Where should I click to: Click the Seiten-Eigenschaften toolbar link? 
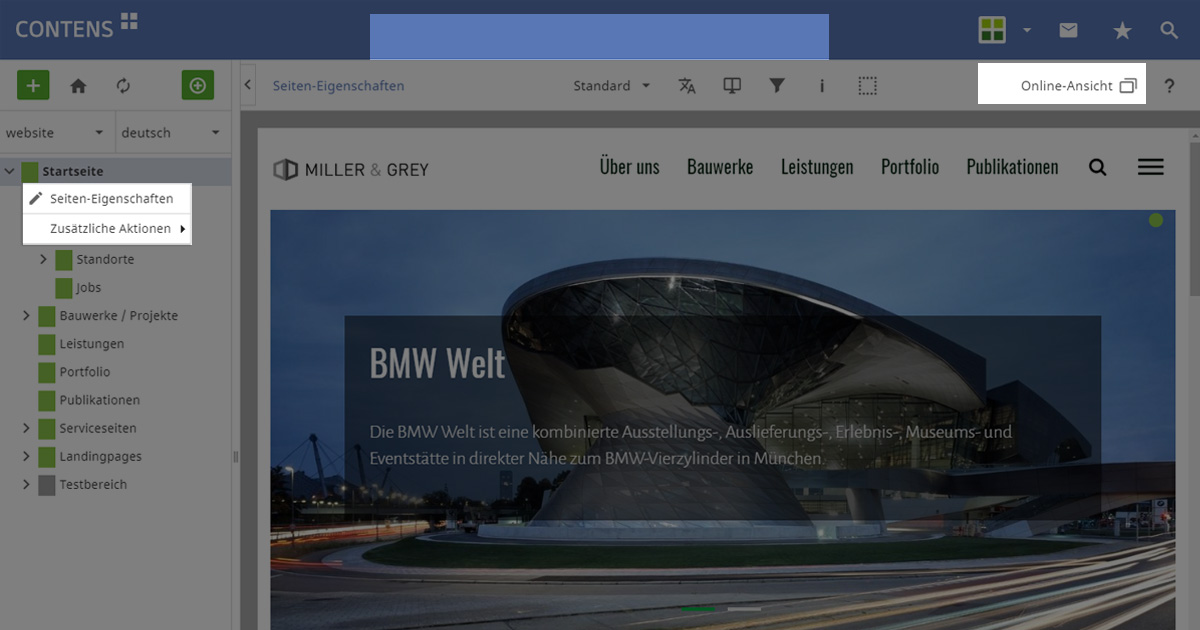coord(339,86)
